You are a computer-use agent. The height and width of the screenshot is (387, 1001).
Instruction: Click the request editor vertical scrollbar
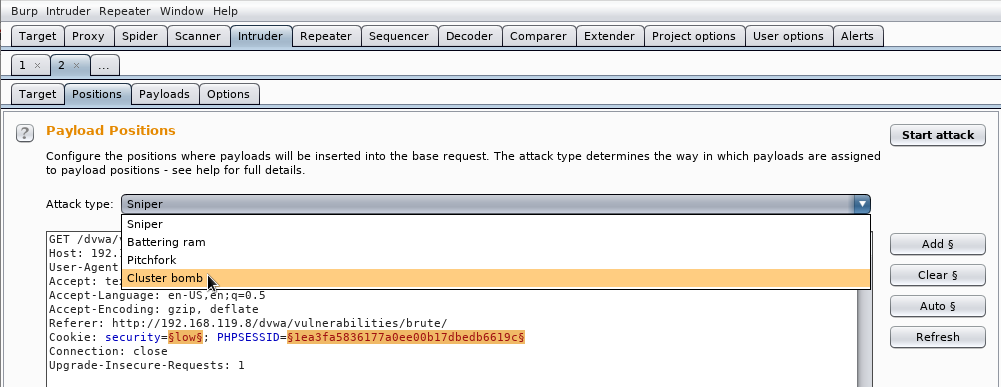(865, 337)
